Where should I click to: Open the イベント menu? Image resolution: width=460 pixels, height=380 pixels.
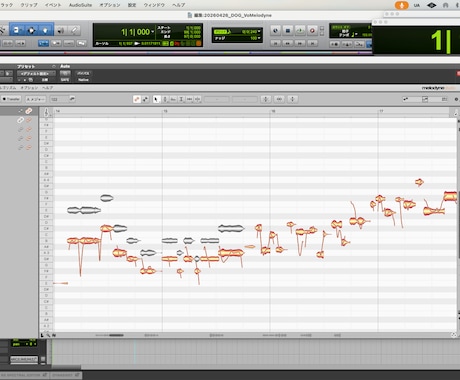53,5
